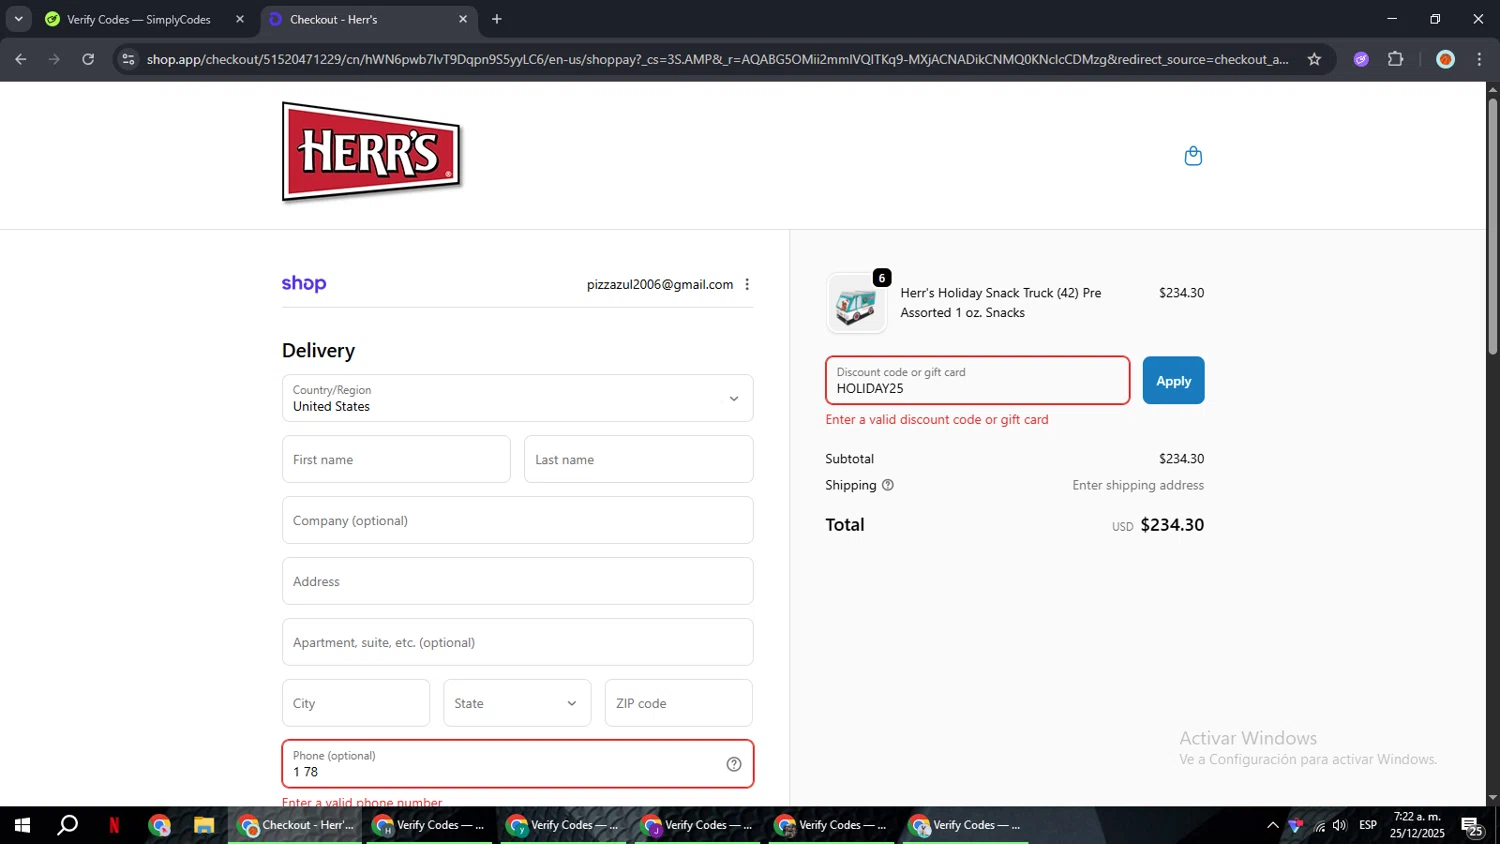Viewport: 1500px width, 844px height.
Task: Click the Company (optional) field
Action: coord(517,520)
